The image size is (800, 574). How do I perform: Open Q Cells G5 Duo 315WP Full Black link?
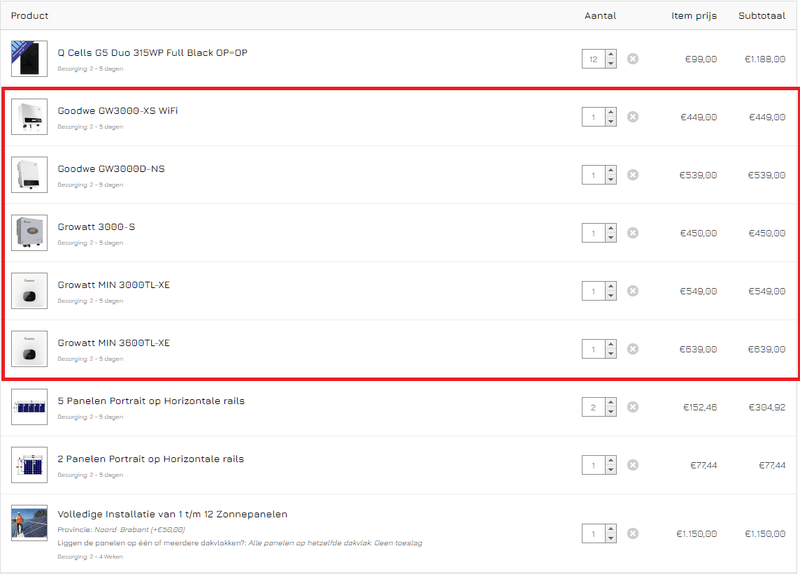153,53
